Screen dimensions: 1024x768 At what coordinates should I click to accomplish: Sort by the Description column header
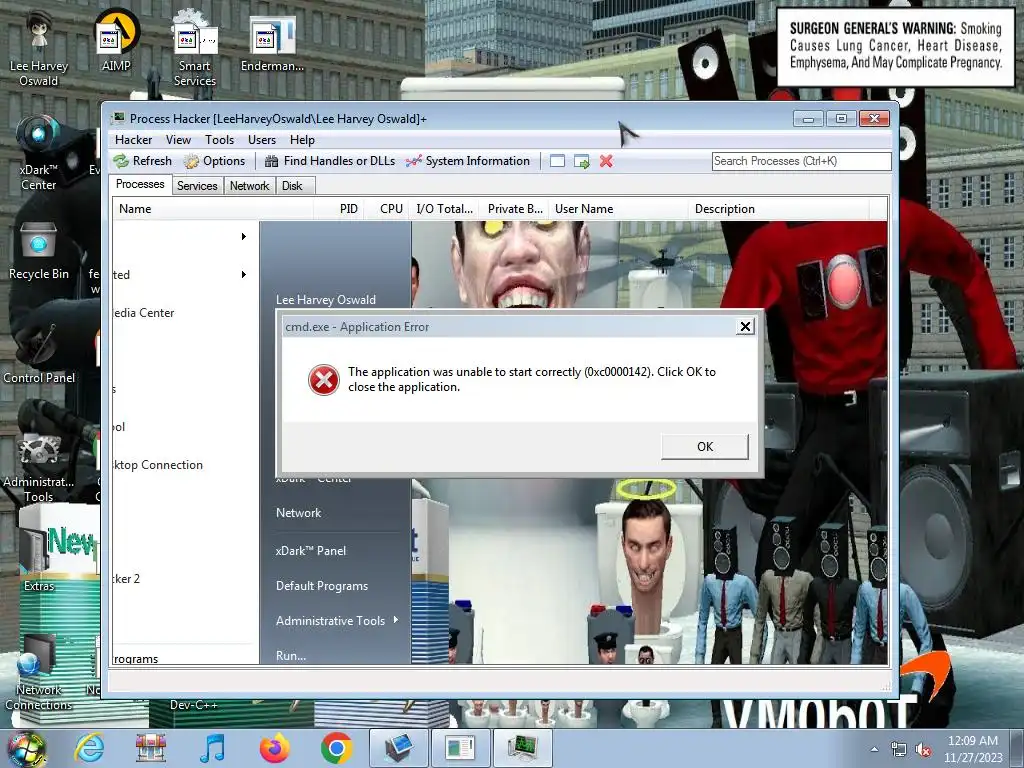[x=778, y=209]
